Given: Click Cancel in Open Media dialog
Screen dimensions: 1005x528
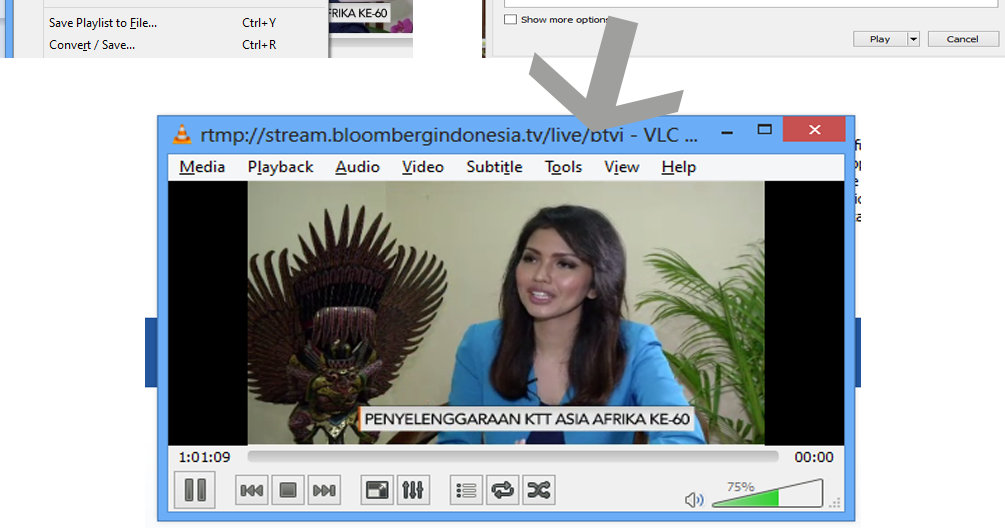Looking at the screenshot, I should pyautogui.click(x=963, y=39).
